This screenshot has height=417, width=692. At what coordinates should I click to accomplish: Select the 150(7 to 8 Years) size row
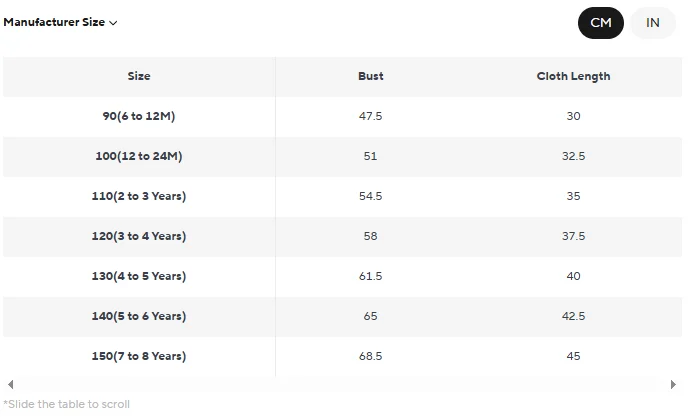342,356
